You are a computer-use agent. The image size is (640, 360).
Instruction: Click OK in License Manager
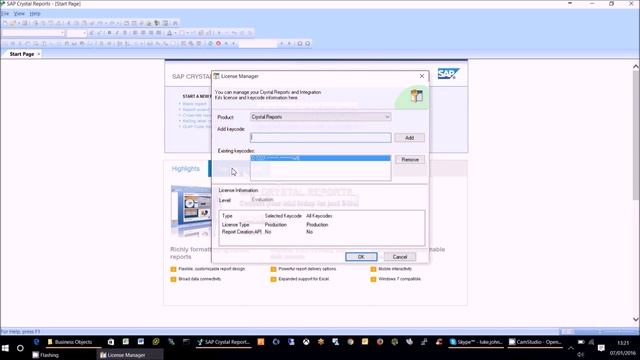tap(361, 257)
